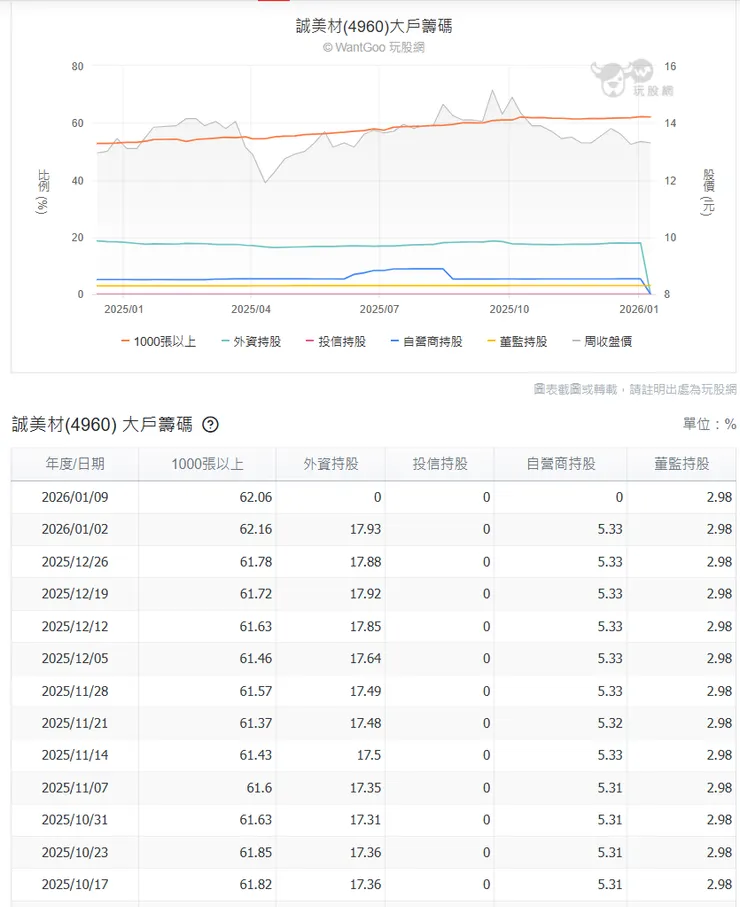Image resolution: width=740 pixels, height=907 pixels.
Task: Click the help question-mark icon beside 大戶籌碼
Action: click(211, 425)
